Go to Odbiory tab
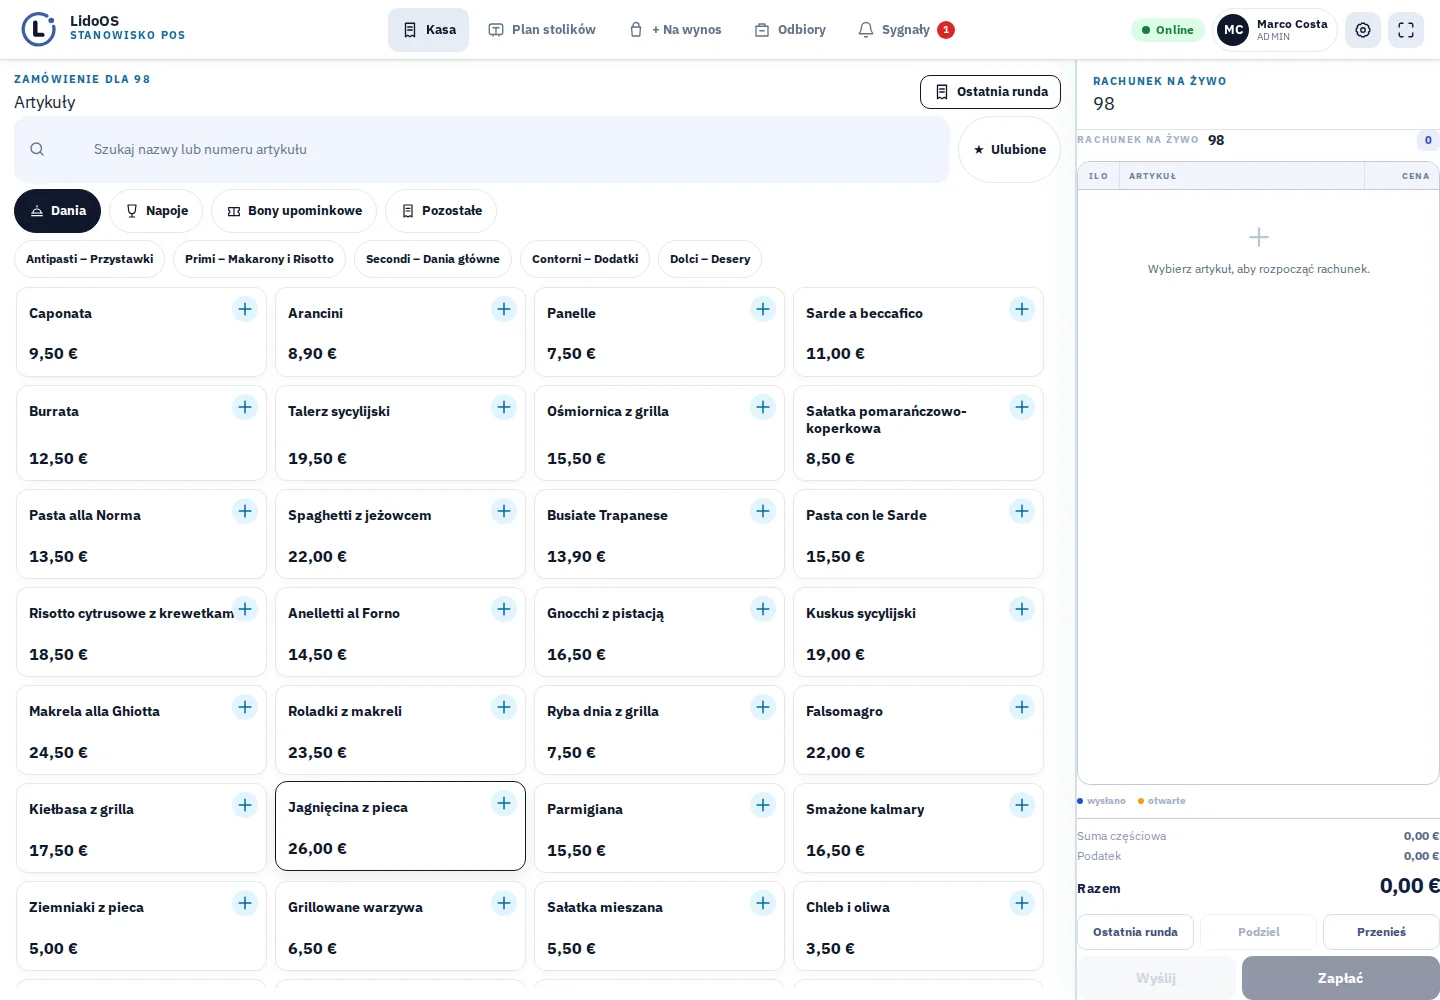This screenshot has width=1440, height=1000. [x=790, y=30]
